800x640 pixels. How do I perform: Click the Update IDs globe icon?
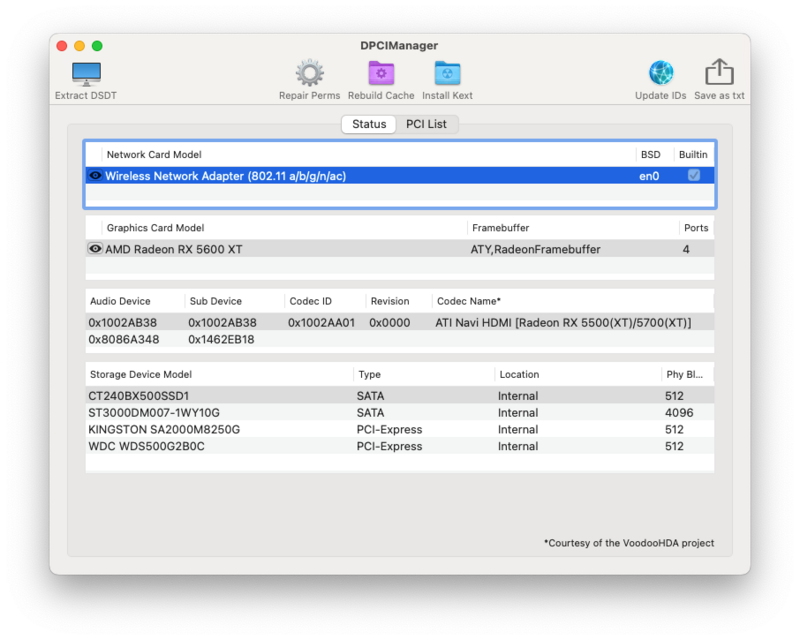pyautogui.click(x=661, y=73)
